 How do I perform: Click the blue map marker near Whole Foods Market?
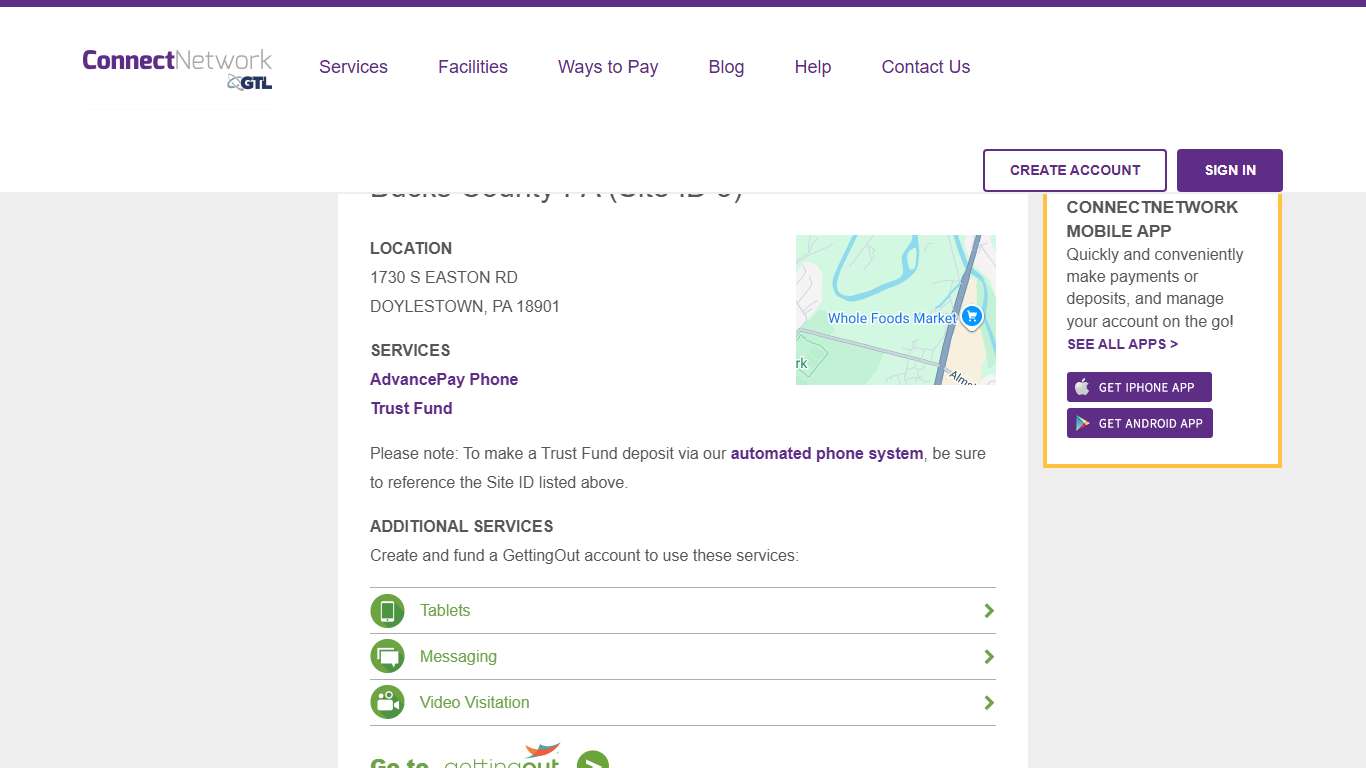[971, 316]
